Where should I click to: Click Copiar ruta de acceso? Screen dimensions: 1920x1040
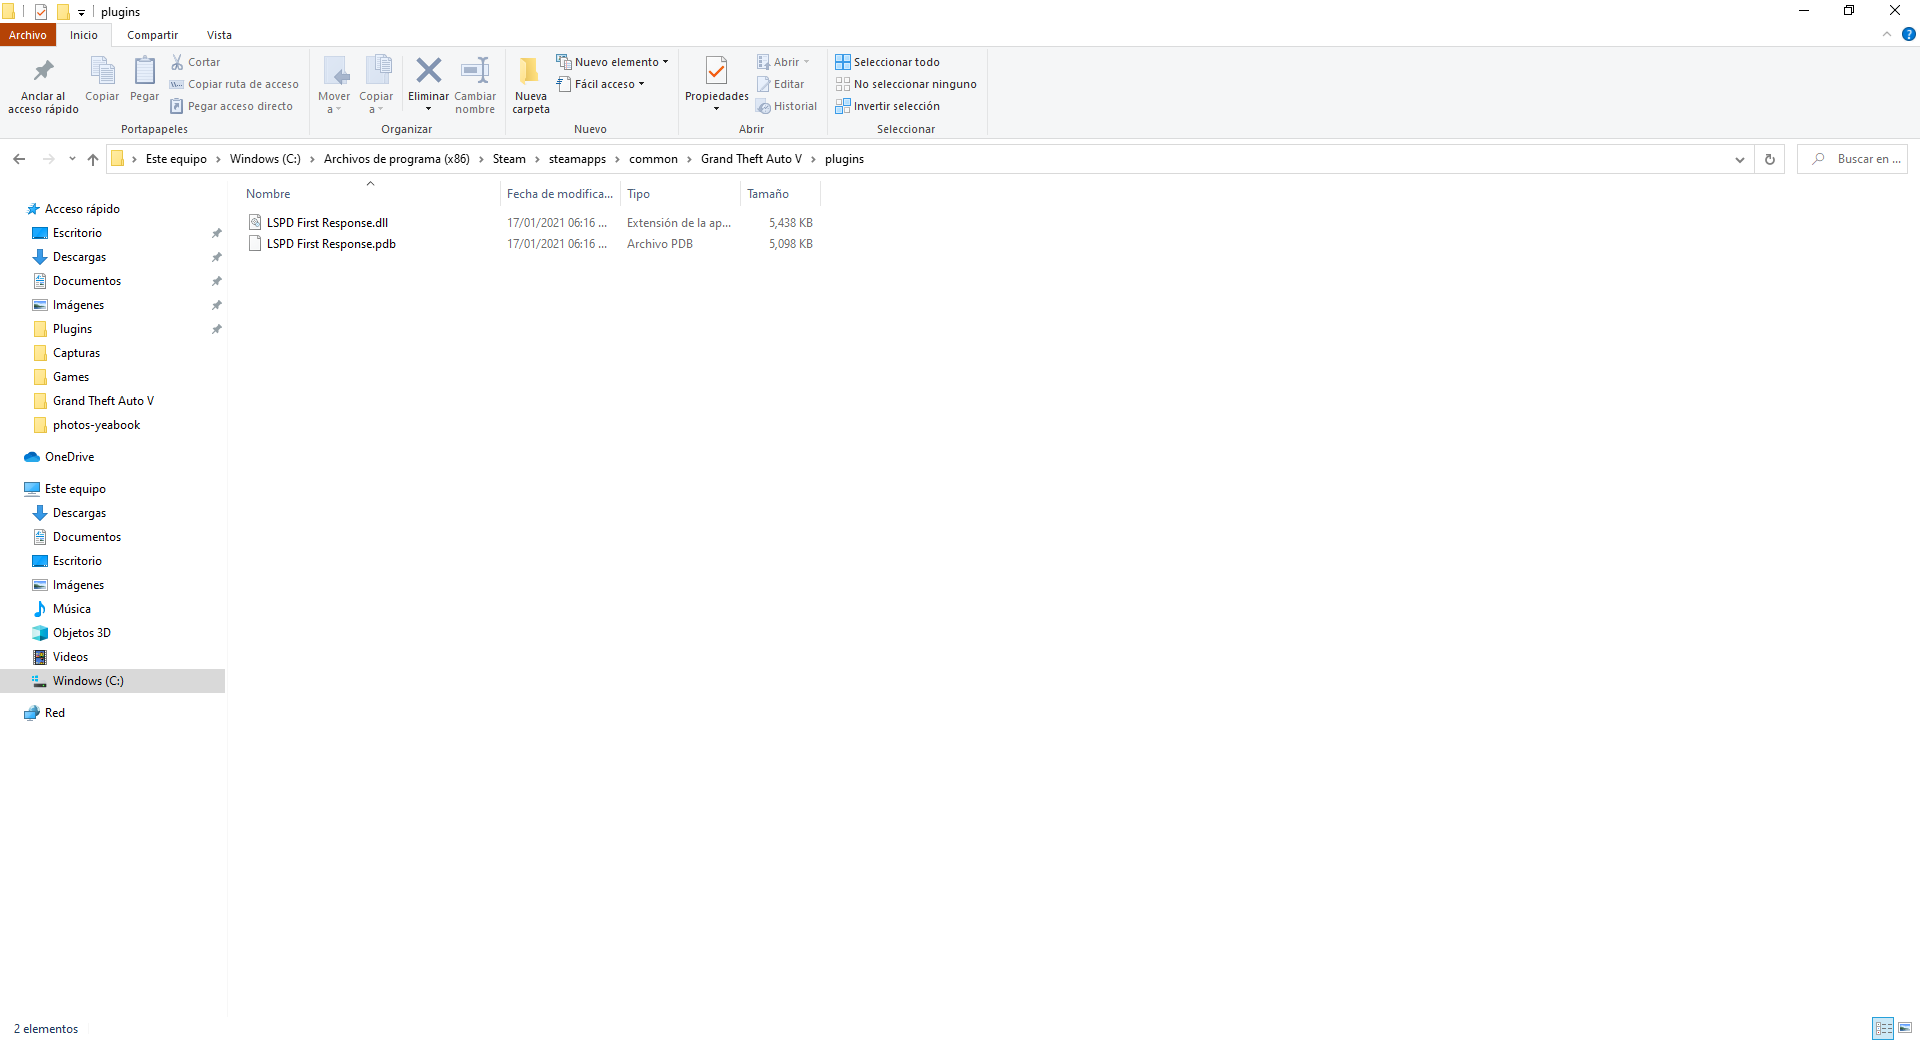[235, 84]
